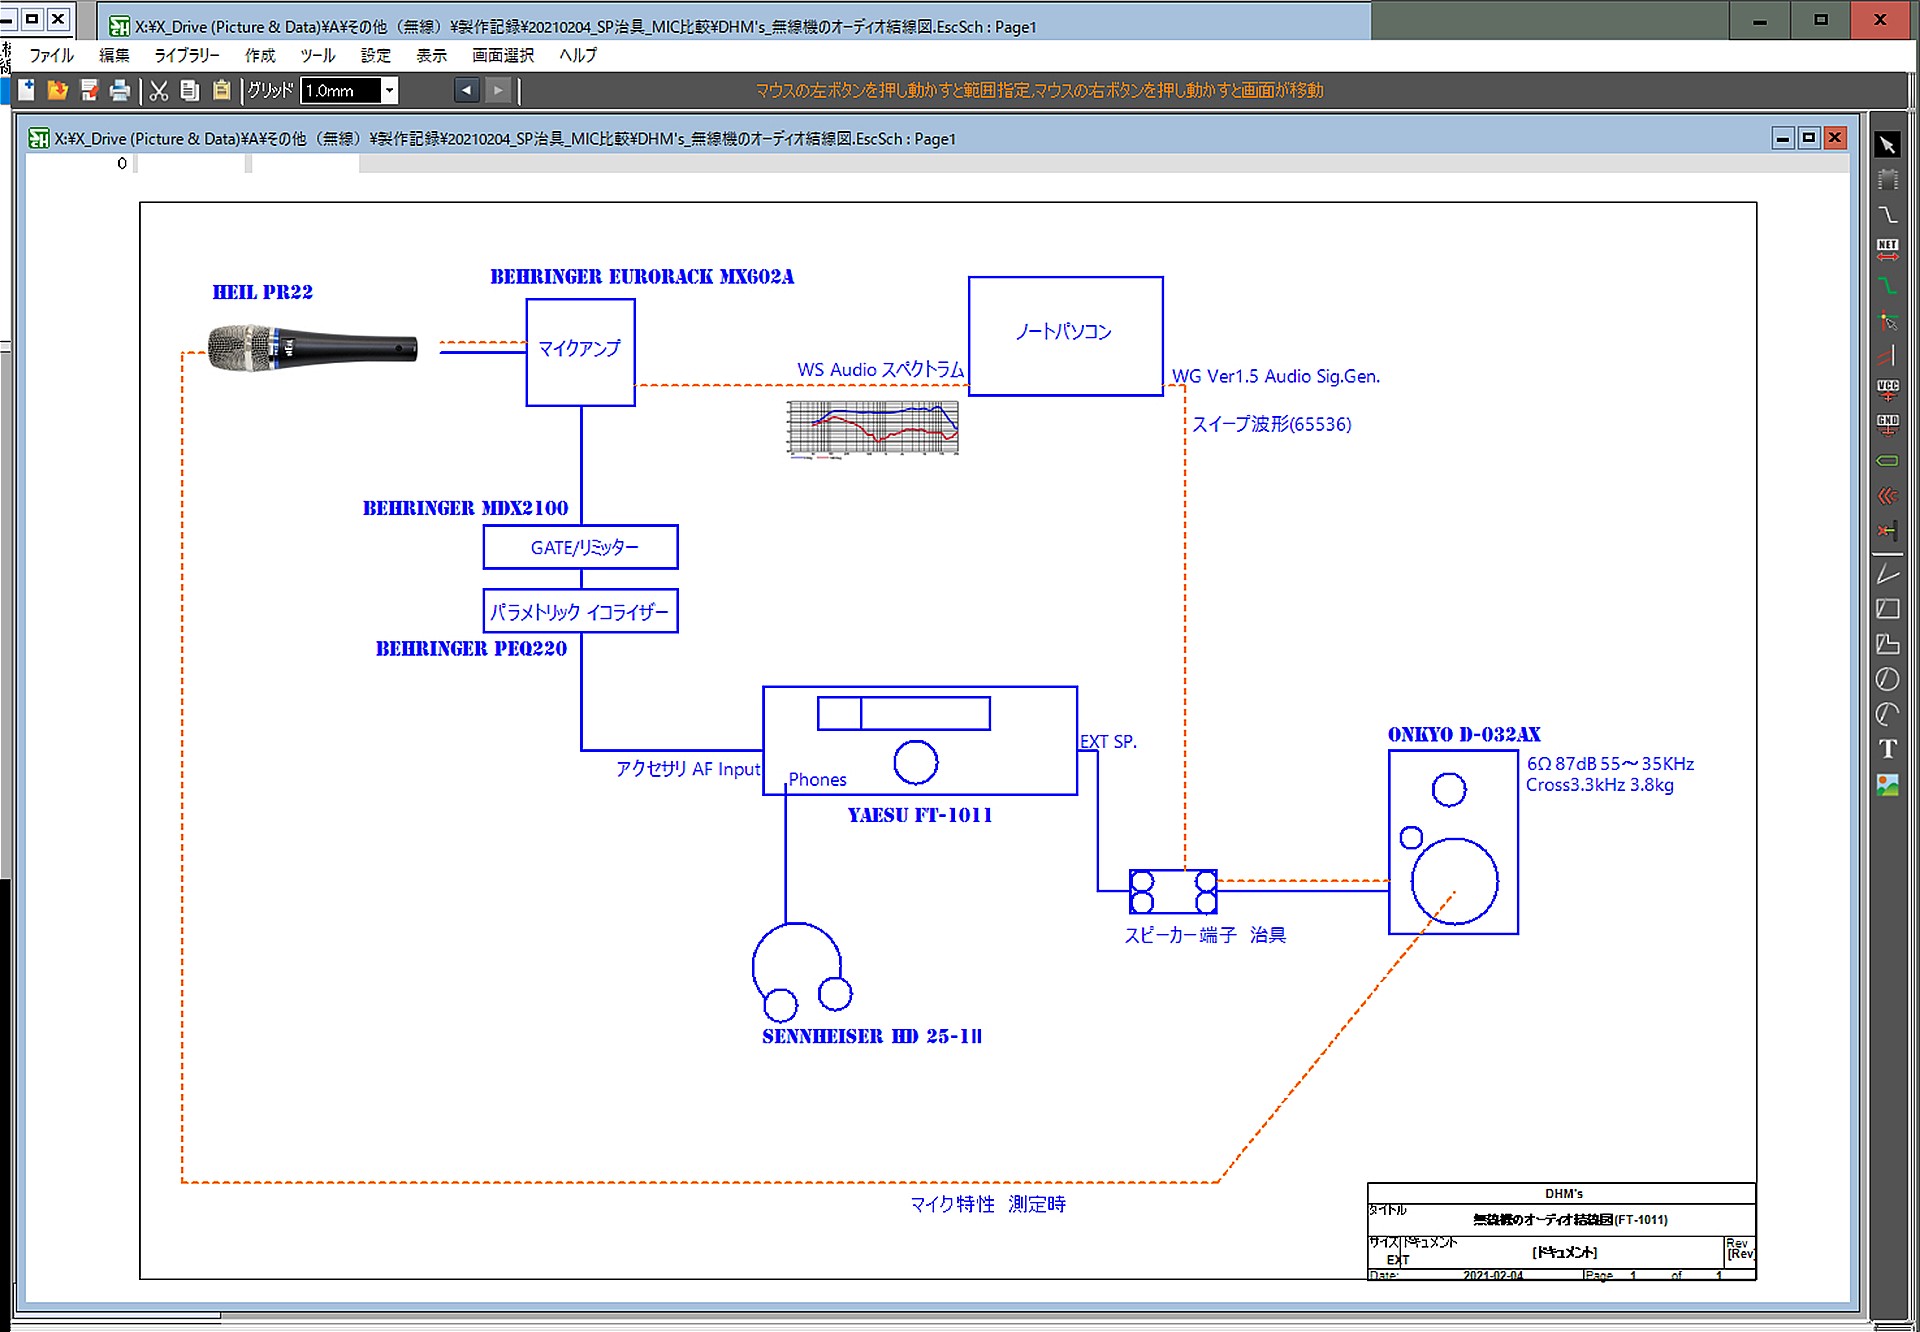Screen dimensions: 1920x1332
Task: Select the ノートパソコン box
Action: pyautogui.click(x=1065, y=336)
